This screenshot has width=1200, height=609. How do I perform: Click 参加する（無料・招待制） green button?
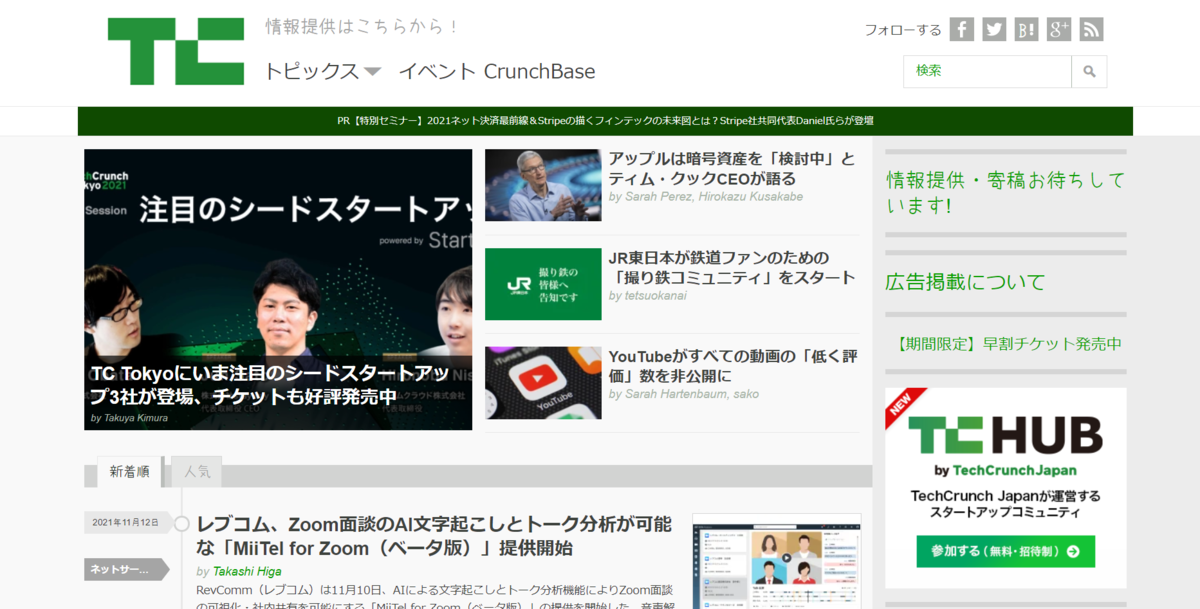click(x=1005, y=551)
